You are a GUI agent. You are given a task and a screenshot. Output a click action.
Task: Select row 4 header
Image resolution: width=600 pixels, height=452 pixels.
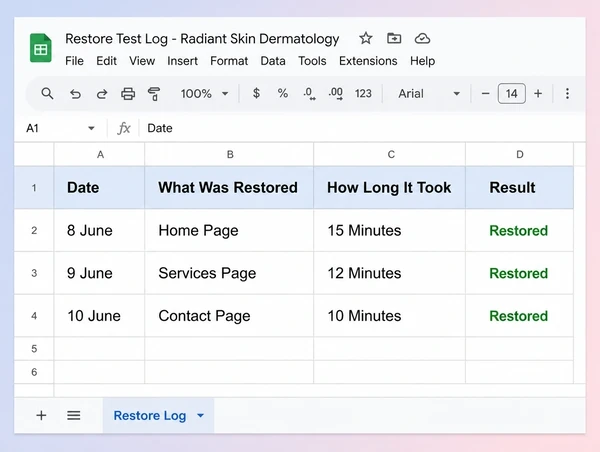[x=34, y=316]
